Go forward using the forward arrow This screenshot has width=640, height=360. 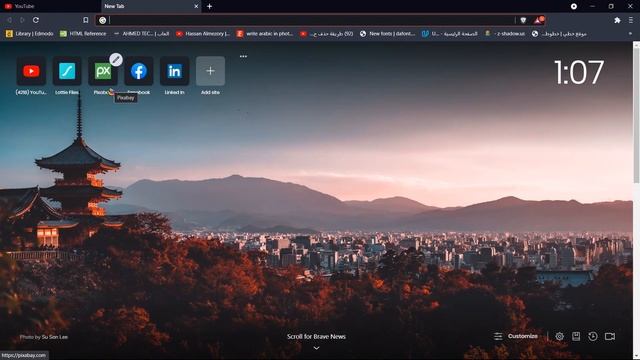pyautogui.click(x=22, y=20)
